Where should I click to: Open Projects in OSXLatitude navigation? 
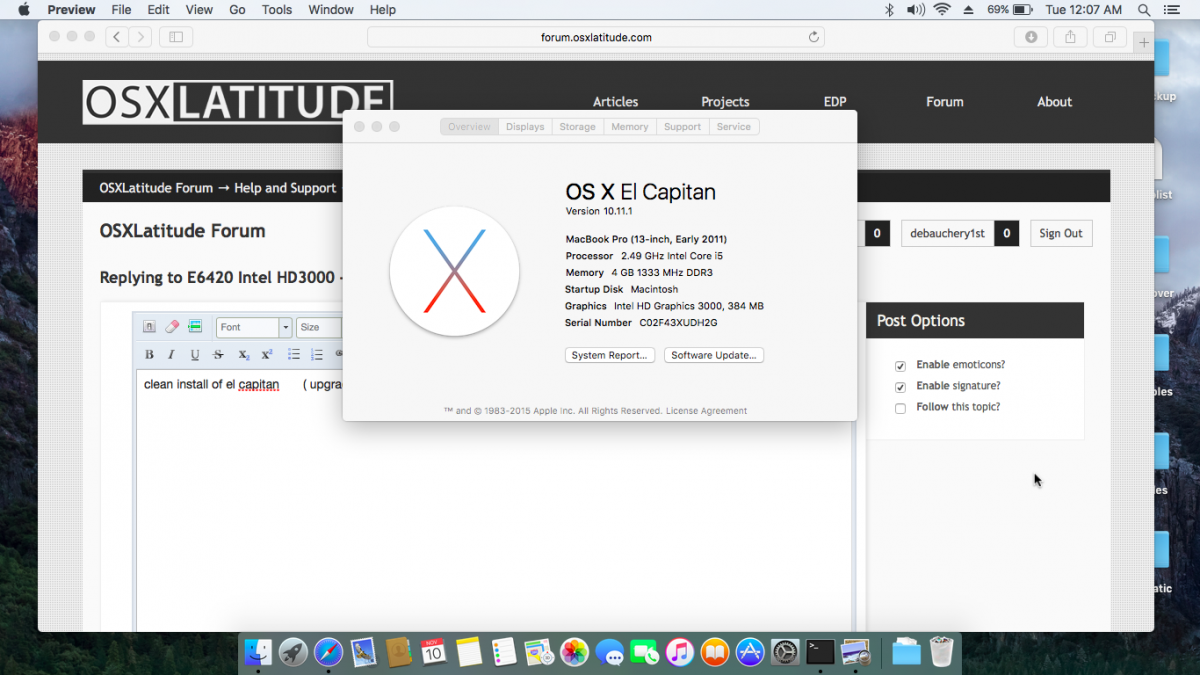click(725, 102)
